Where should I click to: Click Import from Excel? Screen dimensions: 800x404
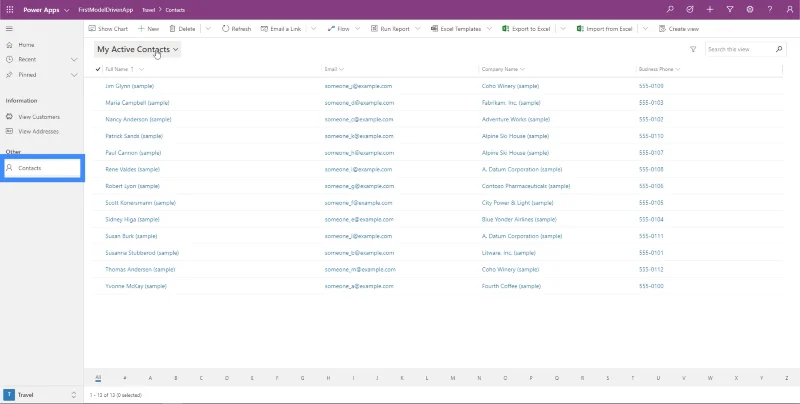605,29
